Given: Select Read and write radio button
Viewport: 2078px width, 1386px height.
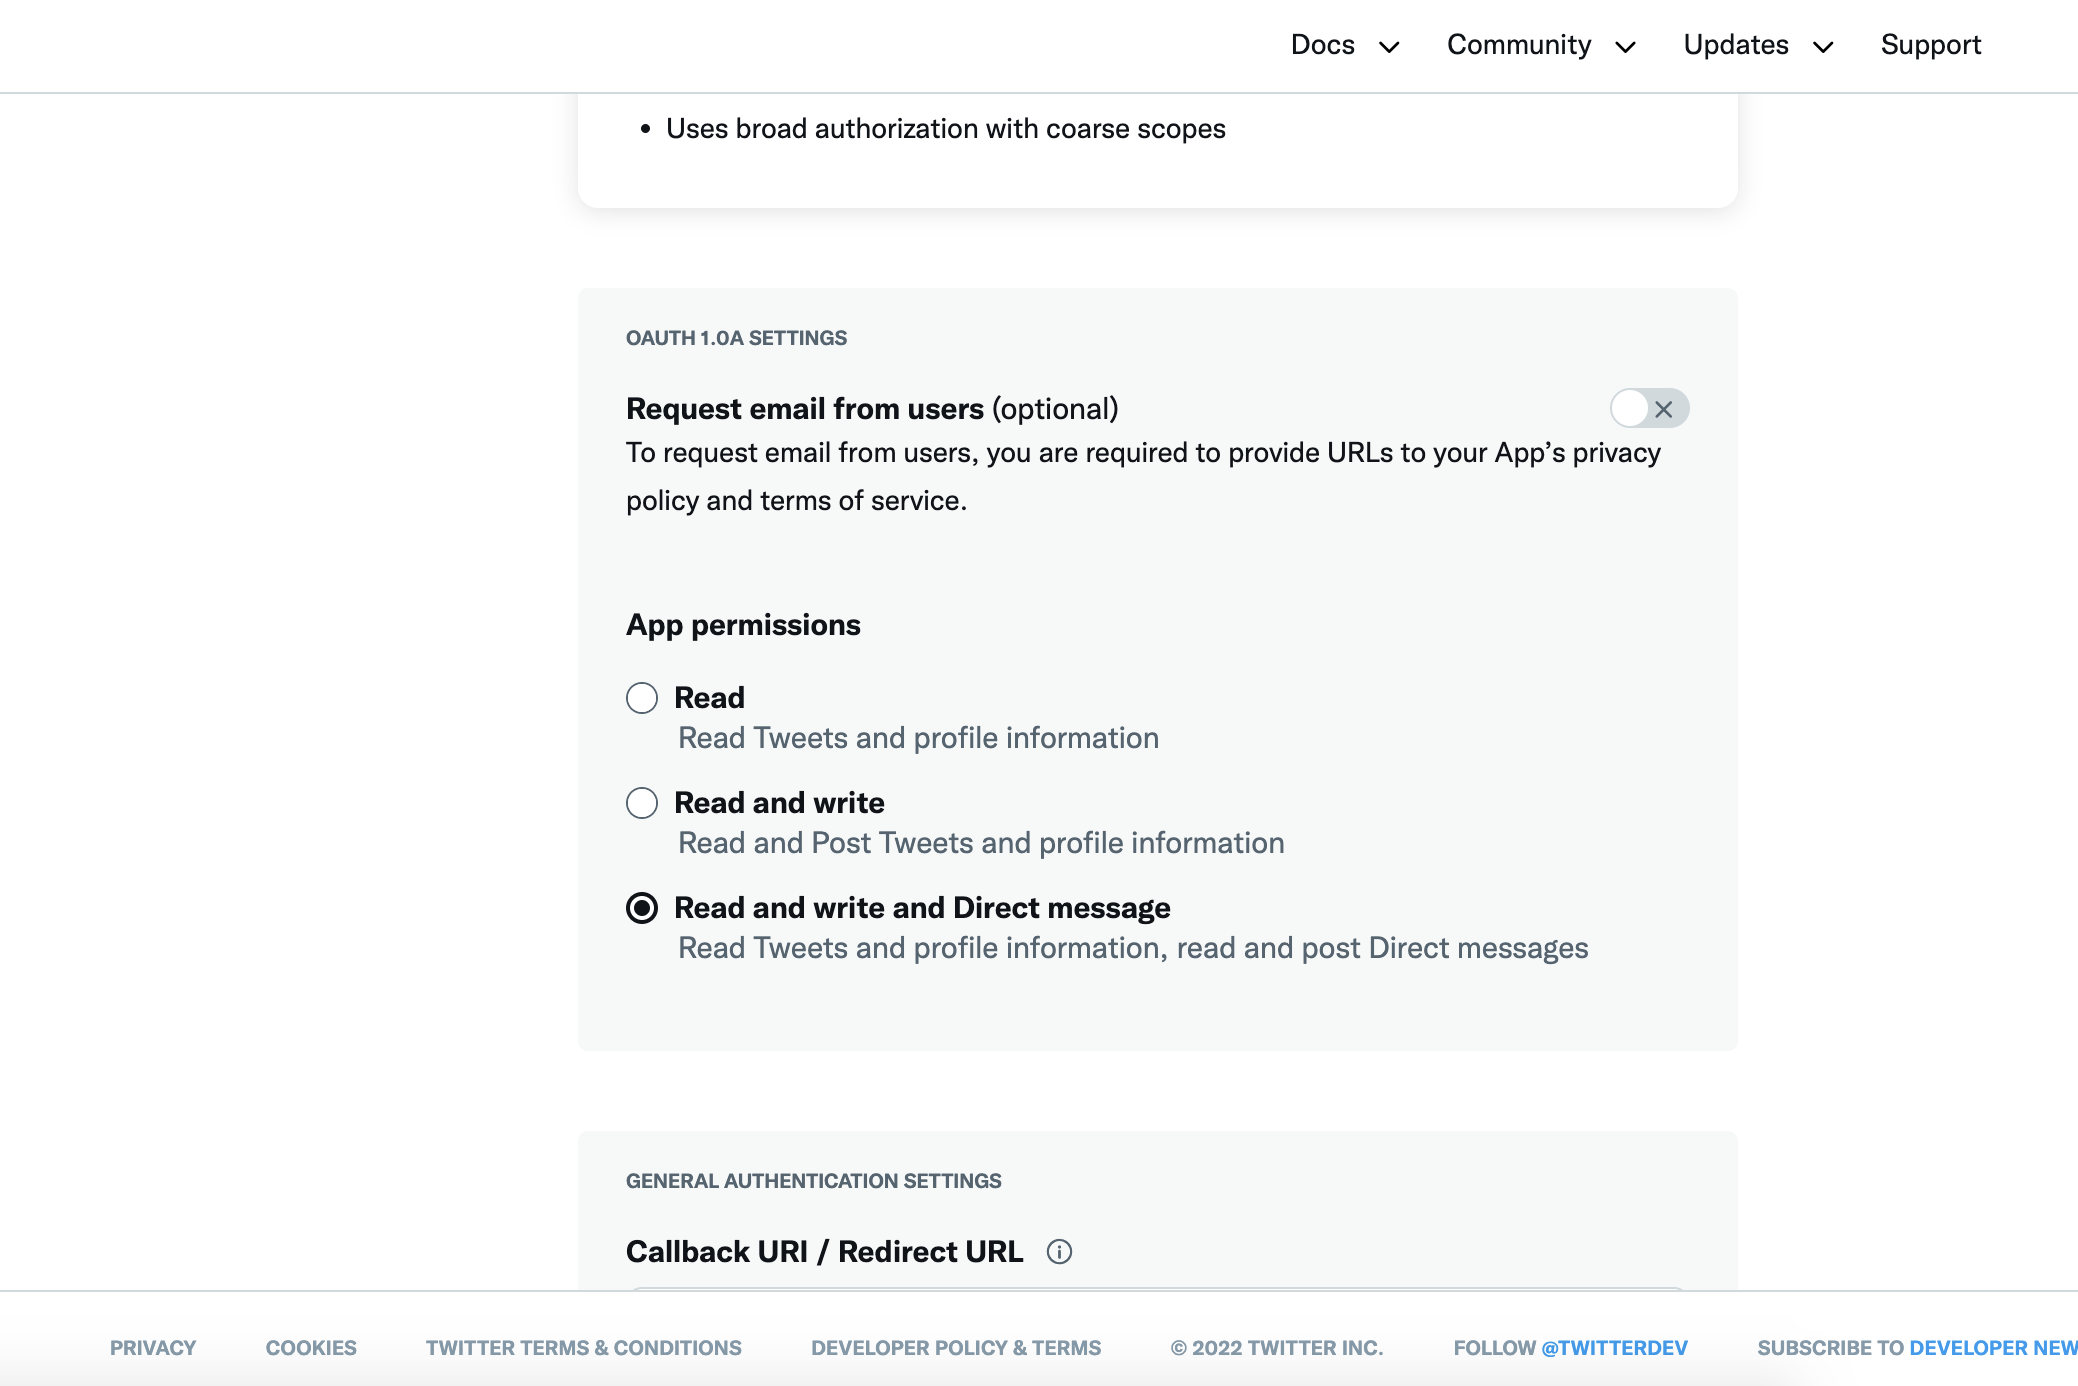Looking at the screenshot, I should click(x=642, y=803).
